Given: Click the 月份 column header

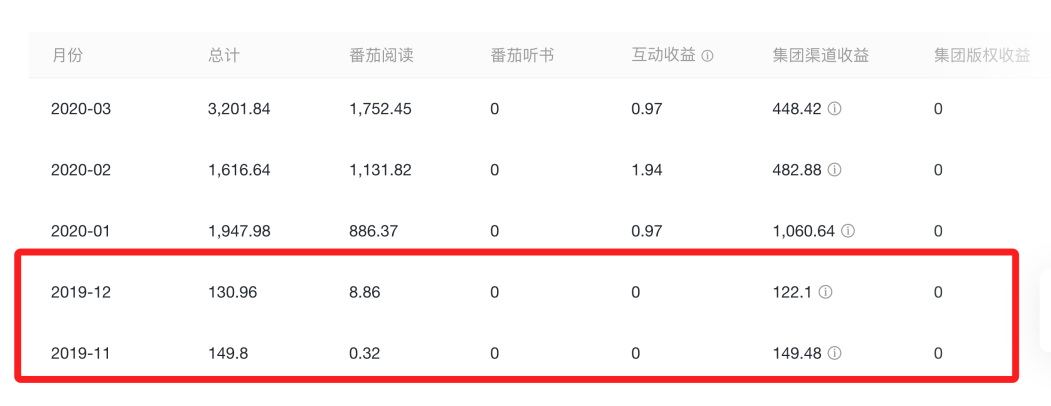Looking at the screenshot, I should click(67, 56).
